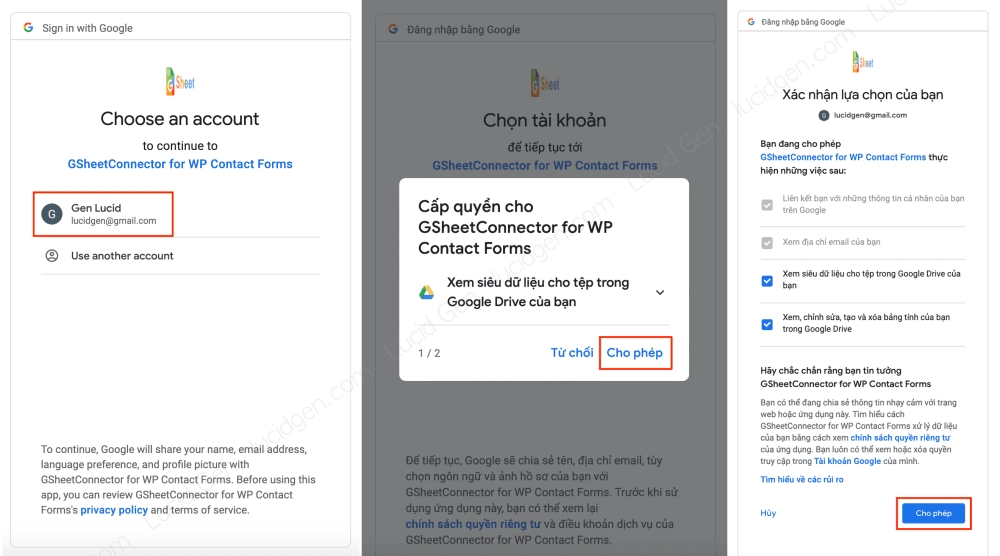Click 'Từ chối' to deny permission
This screenshot has width=1000, height=556.
coord(572,353)
